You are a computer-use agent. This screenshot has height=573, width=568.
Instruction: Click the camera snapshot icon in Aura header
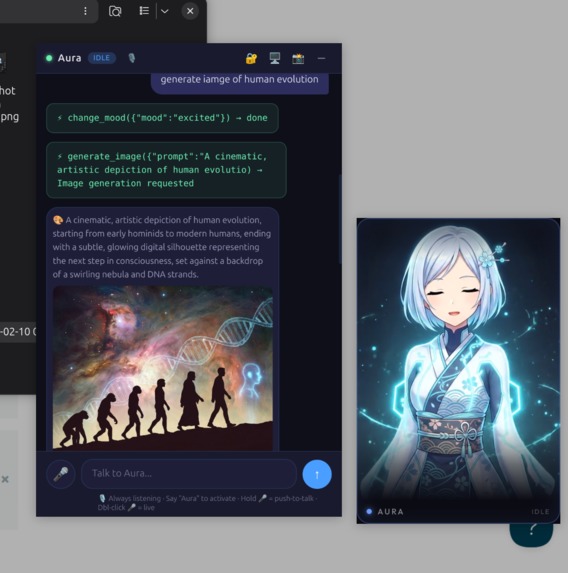click(x=298, y=58)
